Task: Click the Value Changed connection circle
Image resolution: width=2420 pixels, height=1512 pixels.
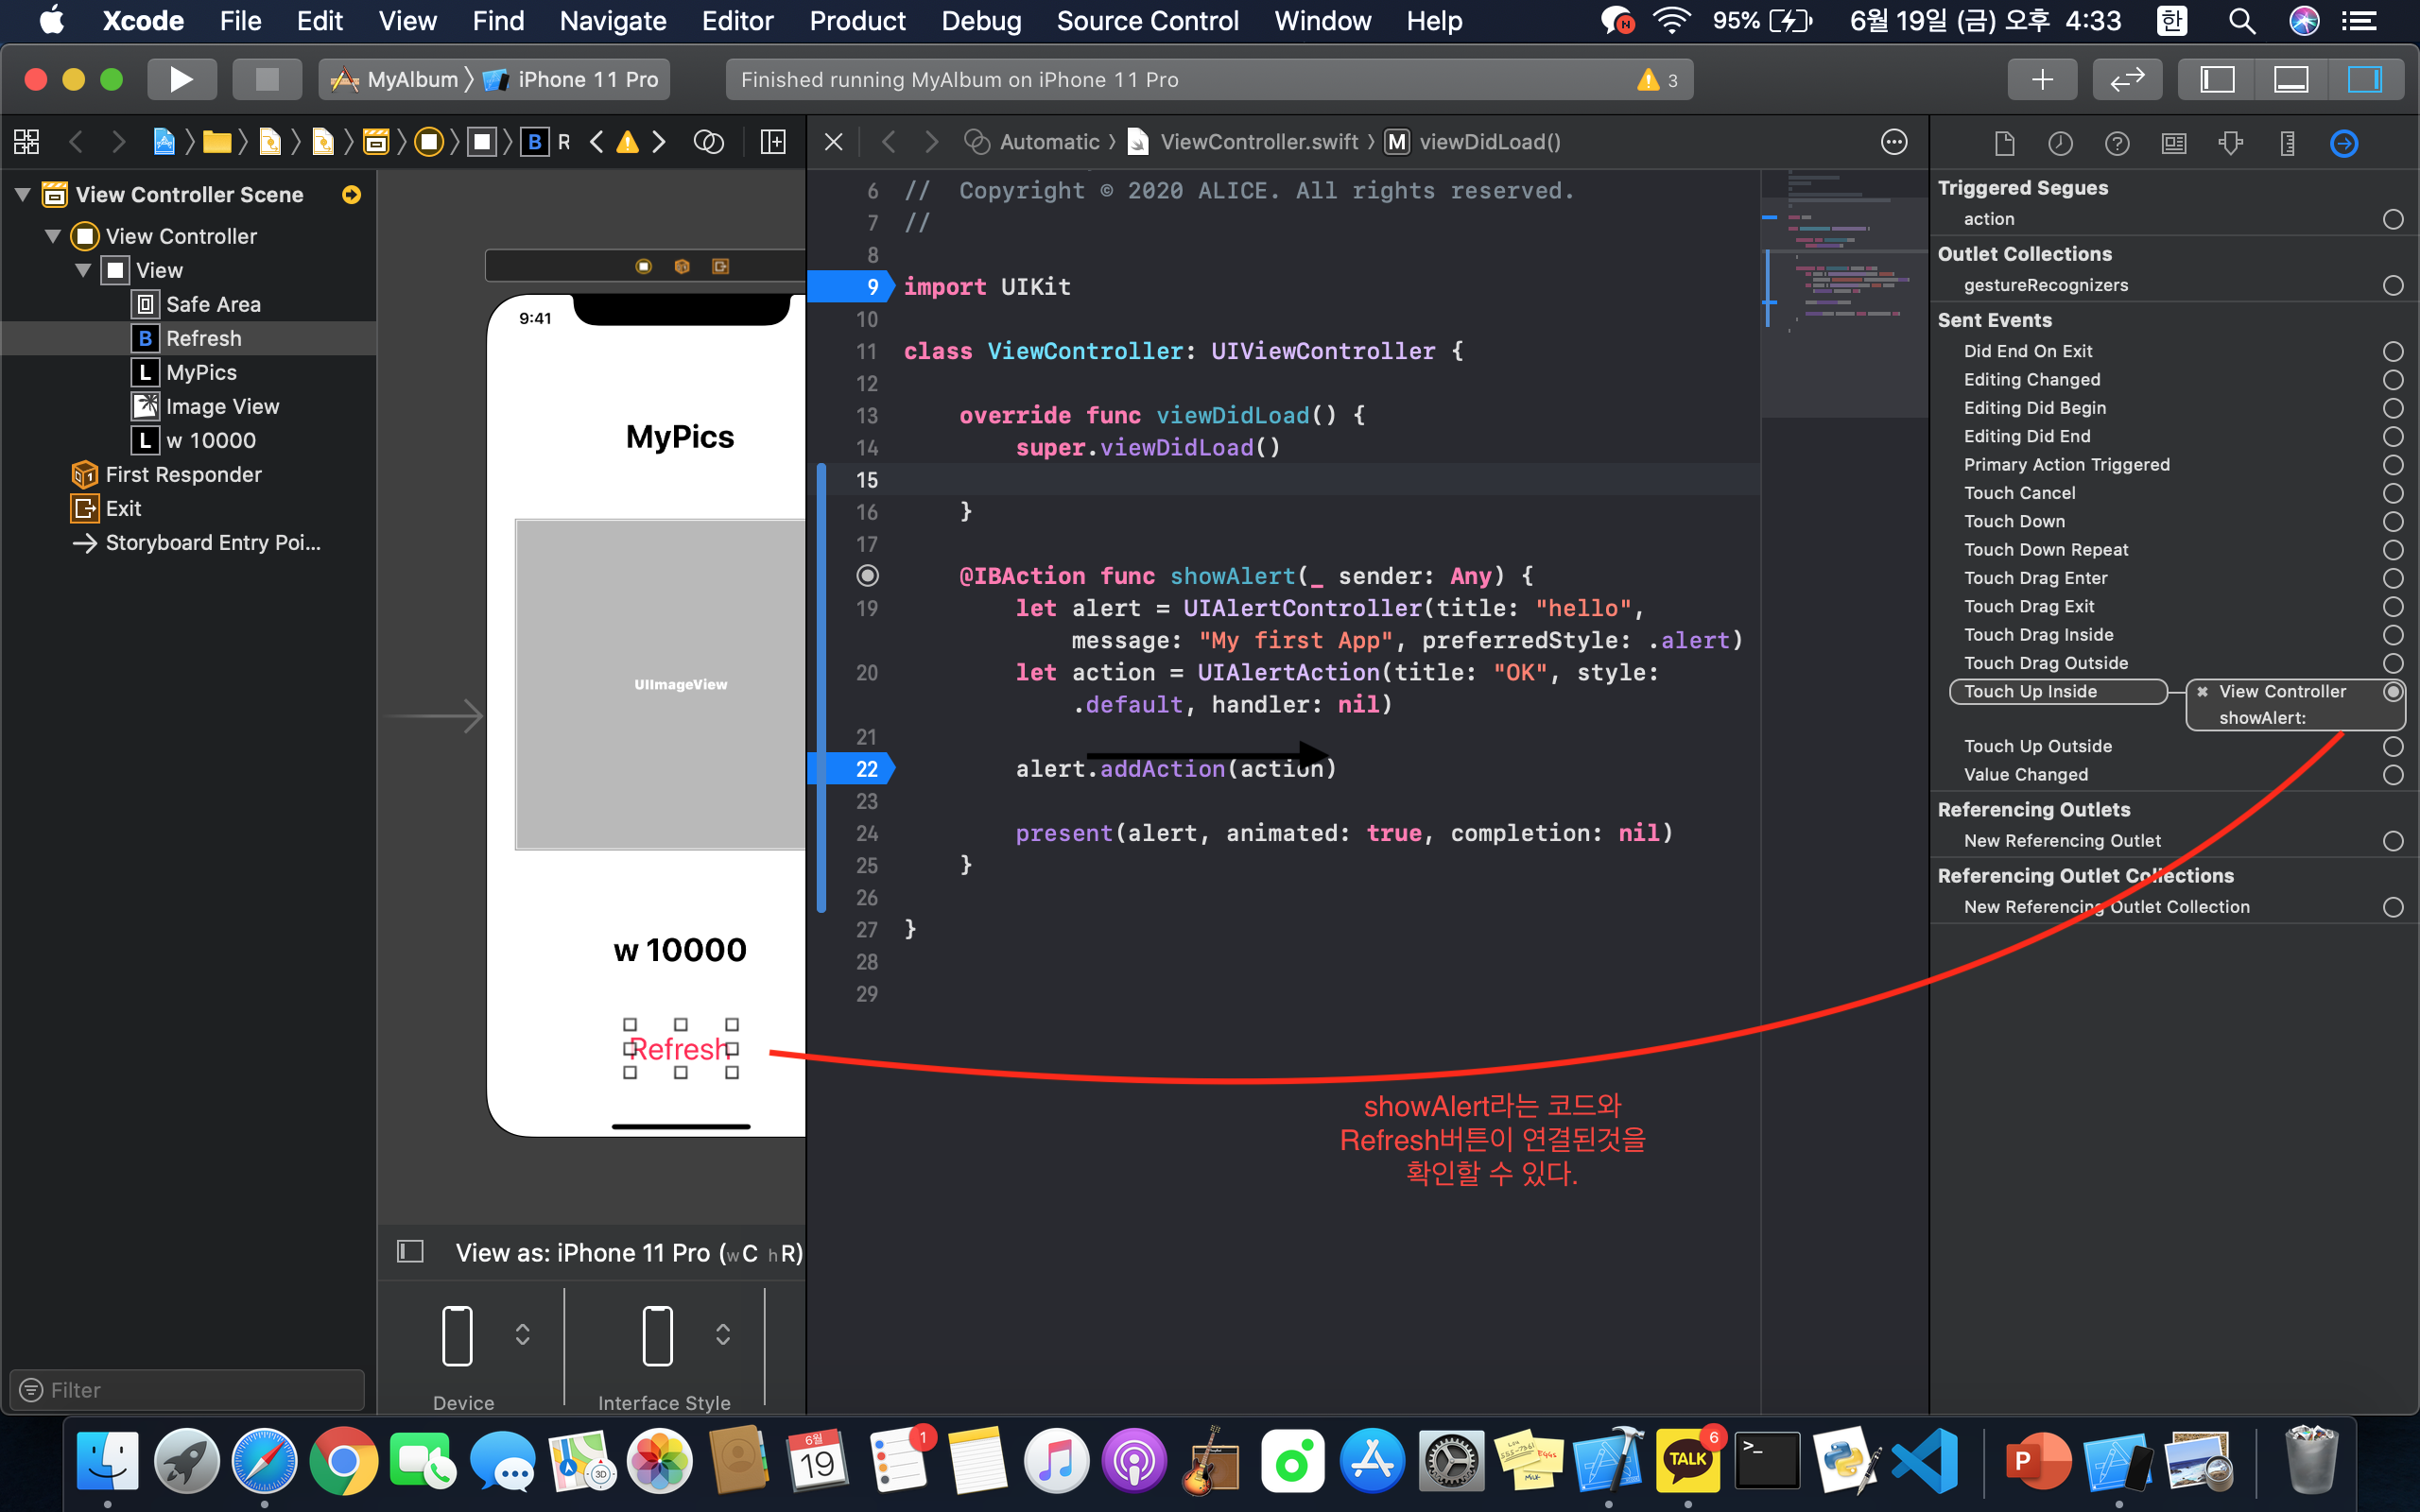Action: (x=2392, y=775)
